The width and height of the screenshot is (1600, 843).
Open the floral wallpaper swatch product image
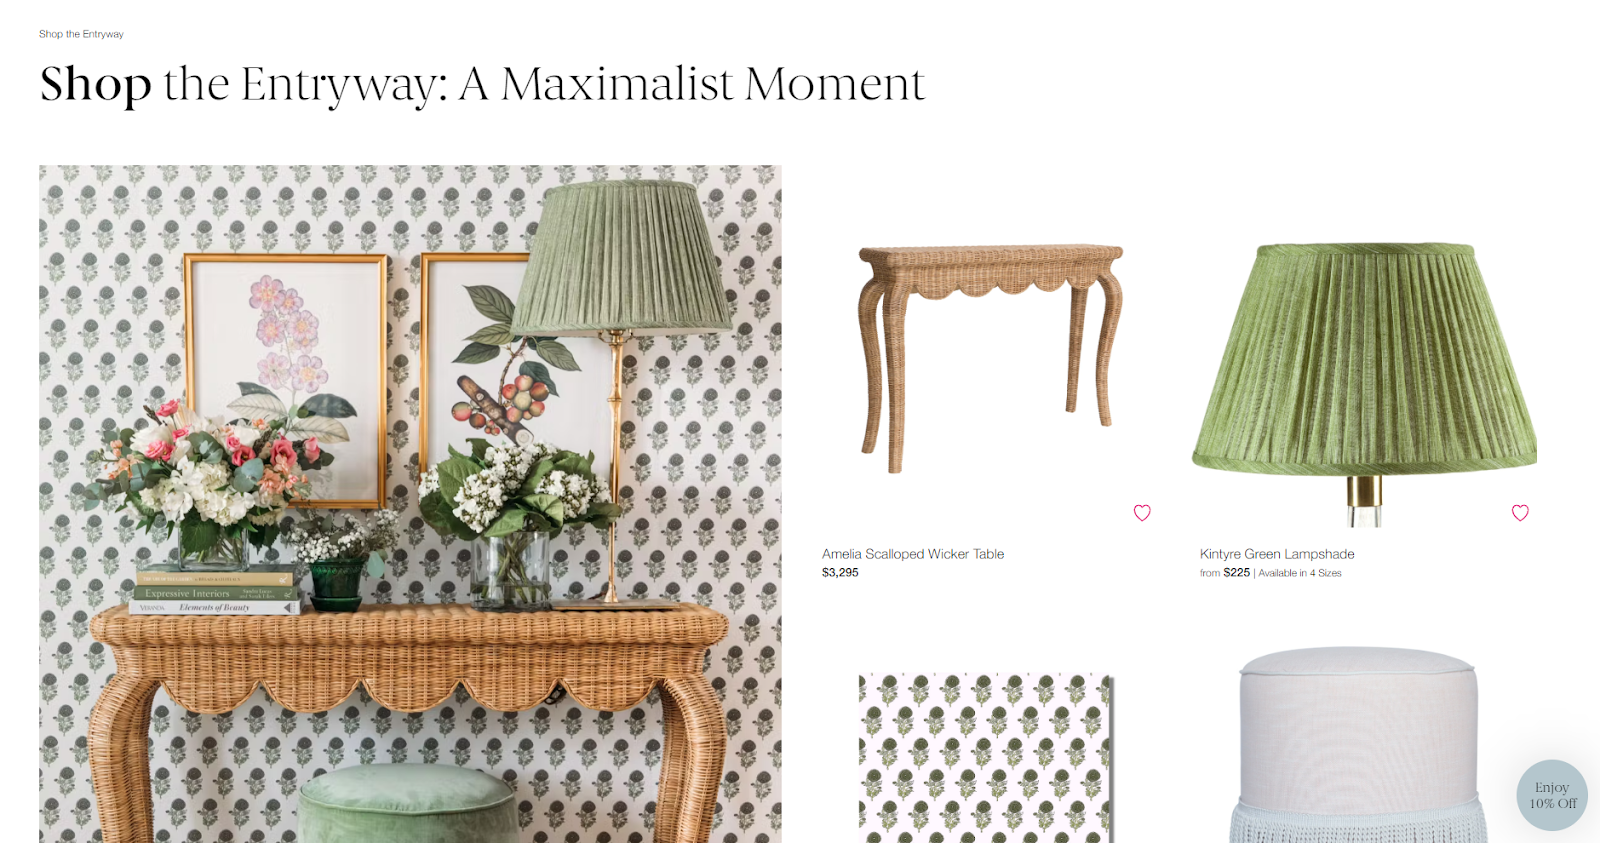pyautogui.click(x=985, y=758)
